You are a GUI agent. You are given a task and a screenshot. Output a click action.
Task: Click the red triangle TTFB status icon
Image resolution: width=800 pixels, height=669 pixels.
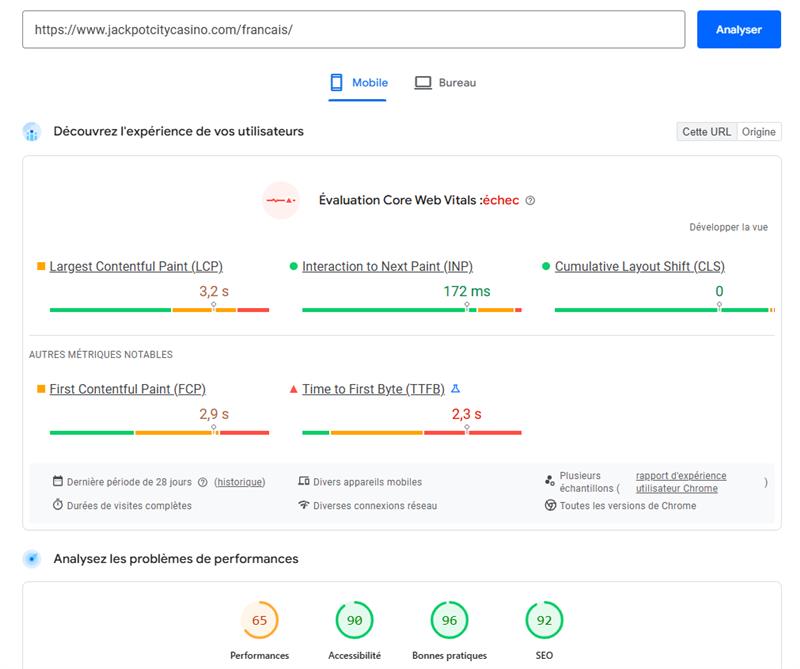click(x=293, y=389)
